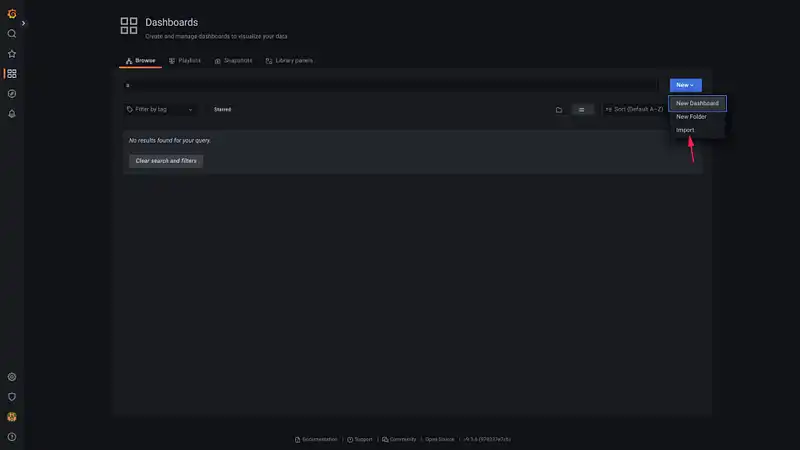Choose Import from the menu
The image size is (800, 450).
(x=697, y=130)
